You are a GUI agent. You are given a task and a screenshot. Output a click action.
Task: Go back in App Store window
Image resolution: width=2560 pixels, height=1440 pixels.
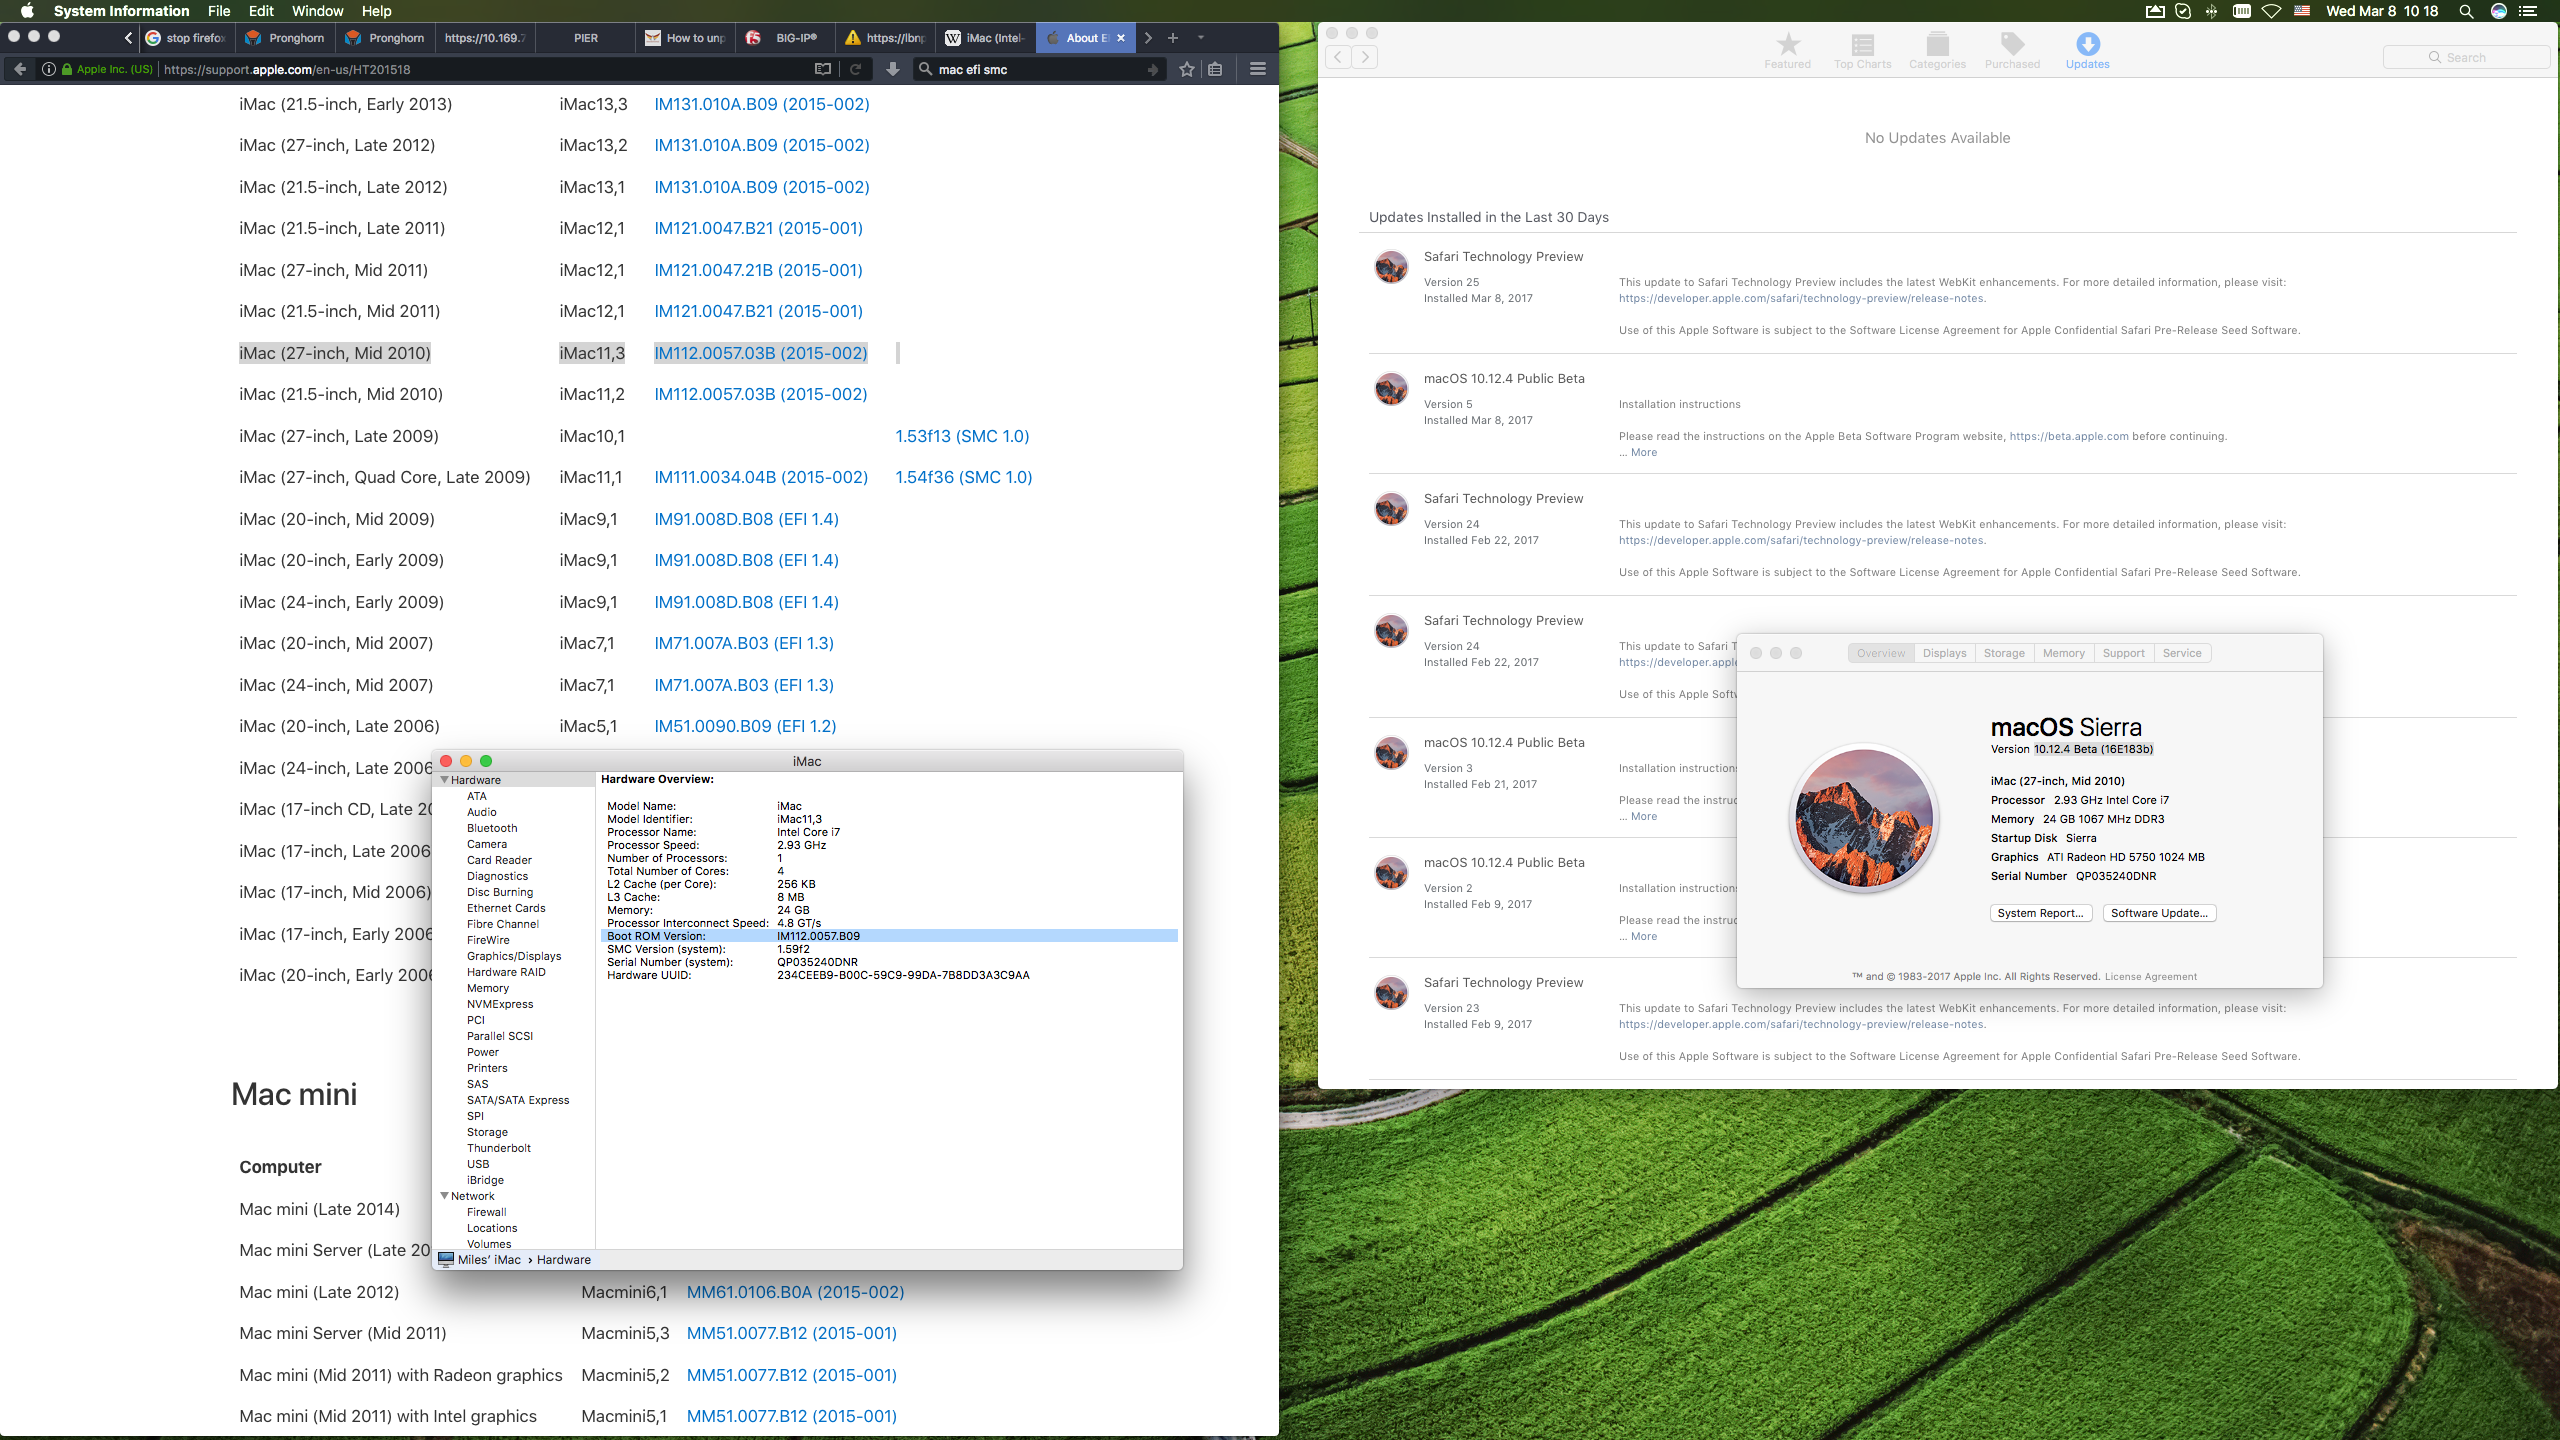(1338, 57)
